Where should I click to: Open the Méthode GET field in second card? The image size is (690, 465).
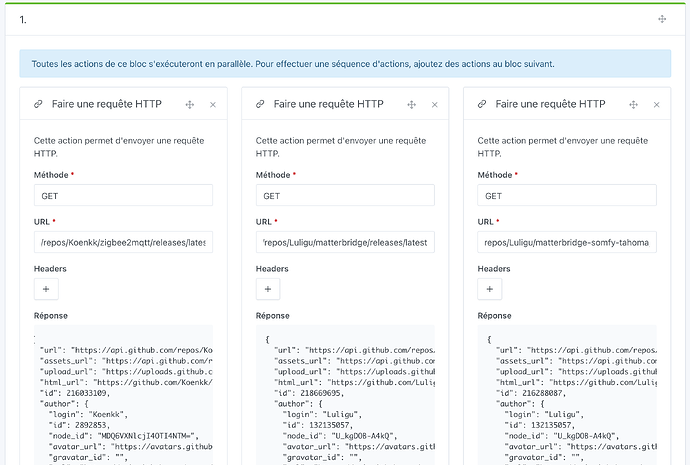coord(345,196)
